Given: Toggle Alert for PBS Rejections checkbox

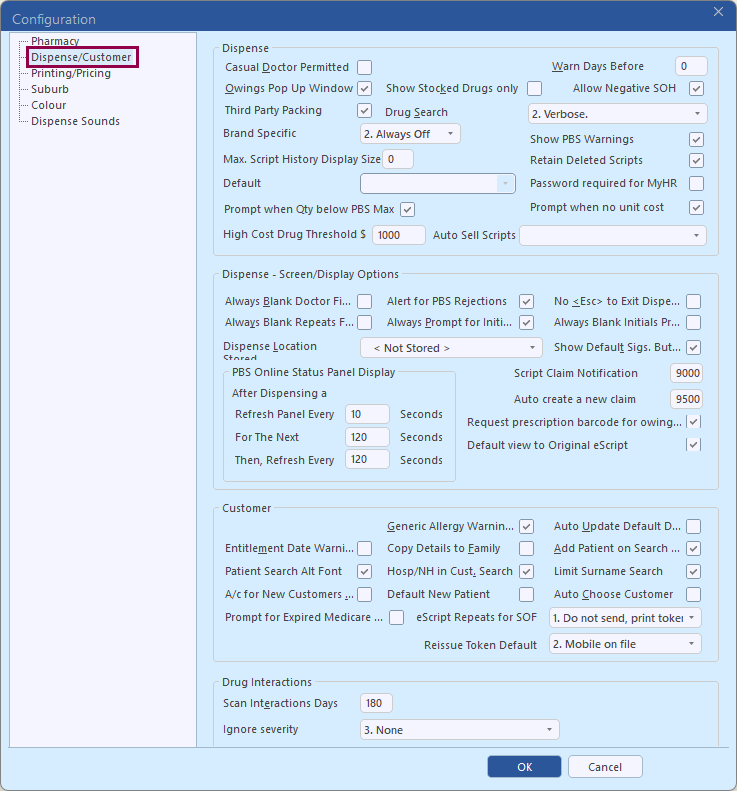Looking at the screenshot, I should (527, 302).
